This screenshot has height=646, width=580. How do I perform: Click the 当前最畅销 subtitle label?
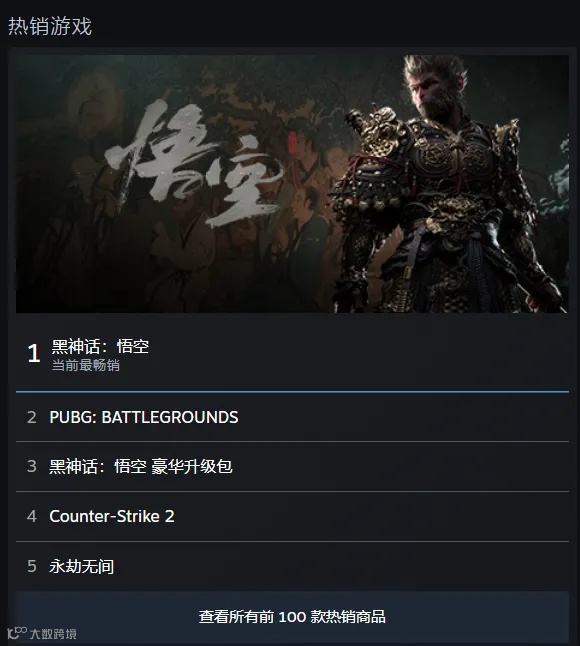point(86,365)
